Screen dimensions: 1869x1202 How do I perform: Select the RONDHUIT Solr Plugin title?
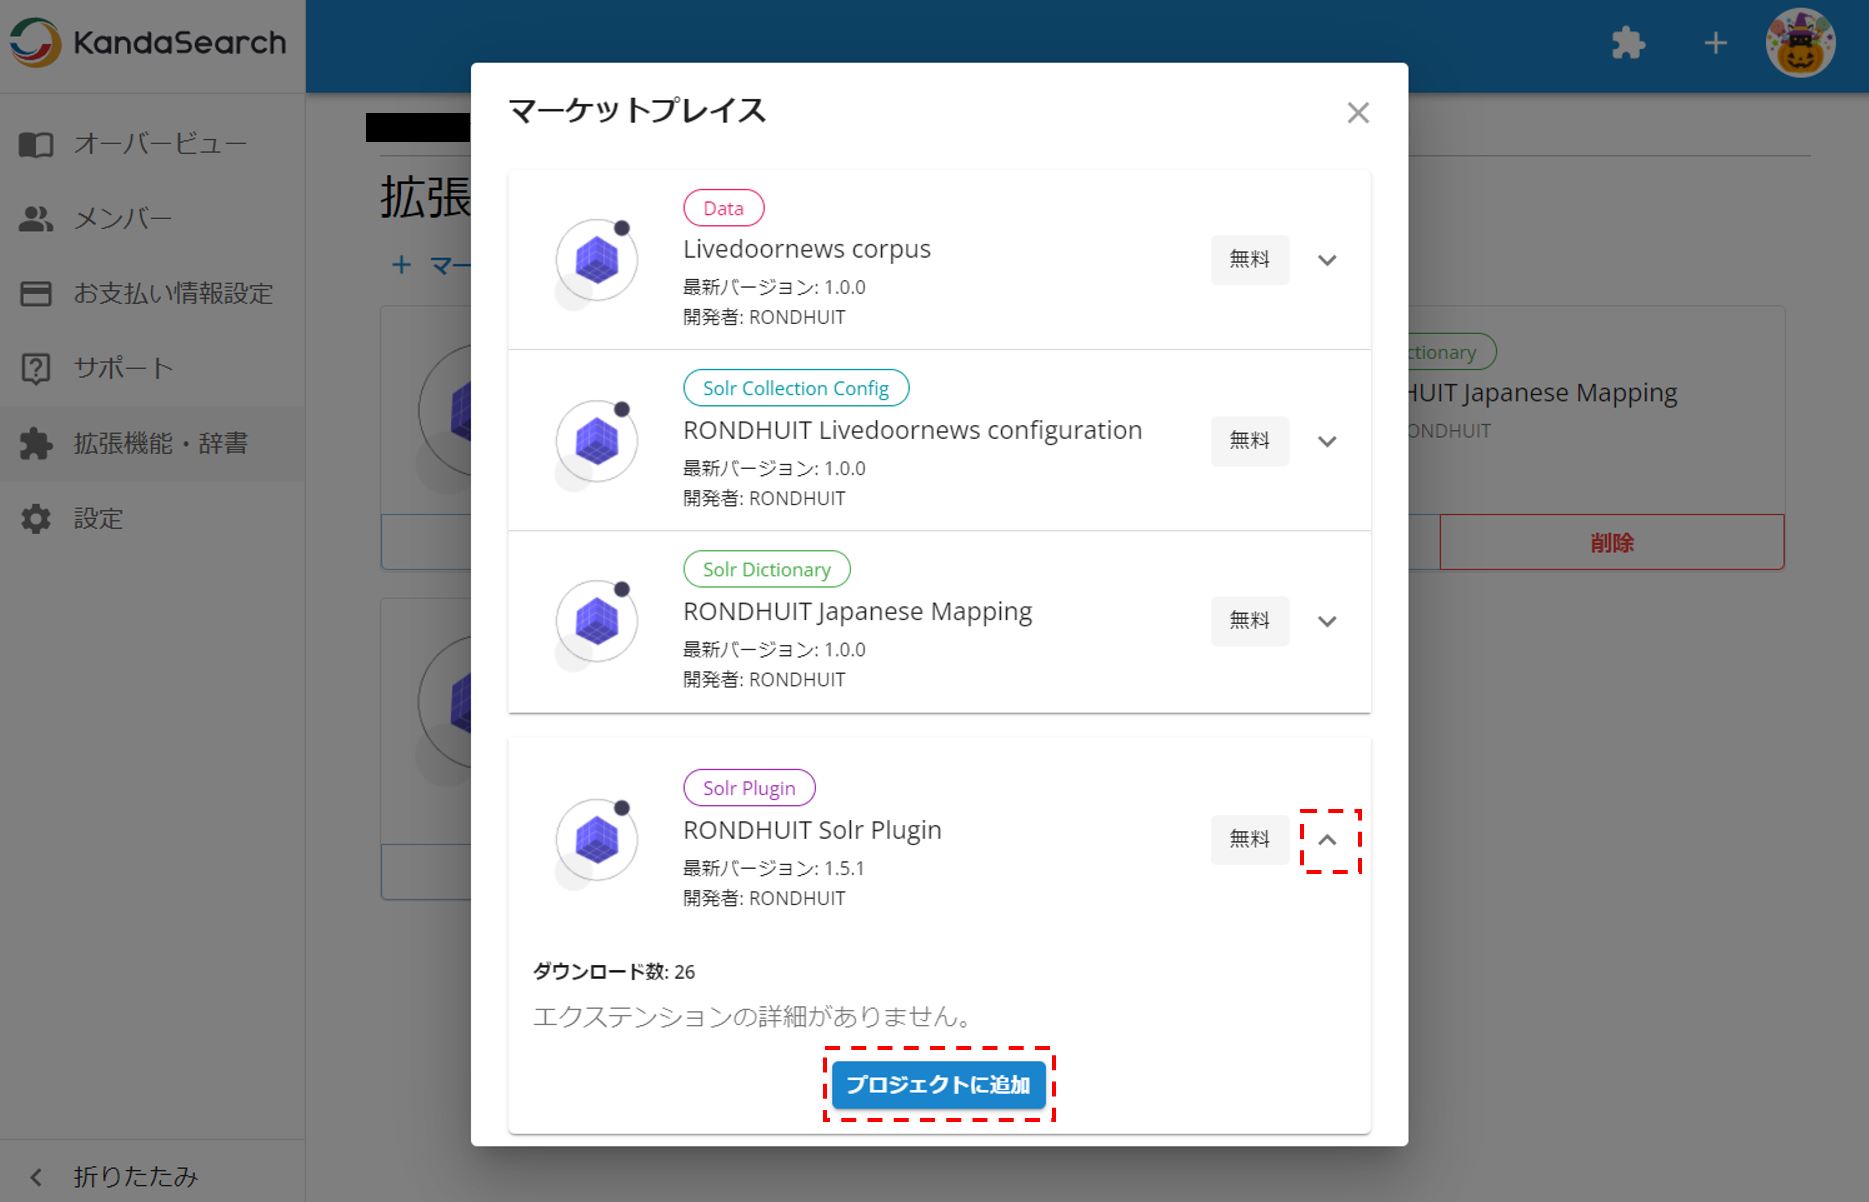click(x=812, y=830)
